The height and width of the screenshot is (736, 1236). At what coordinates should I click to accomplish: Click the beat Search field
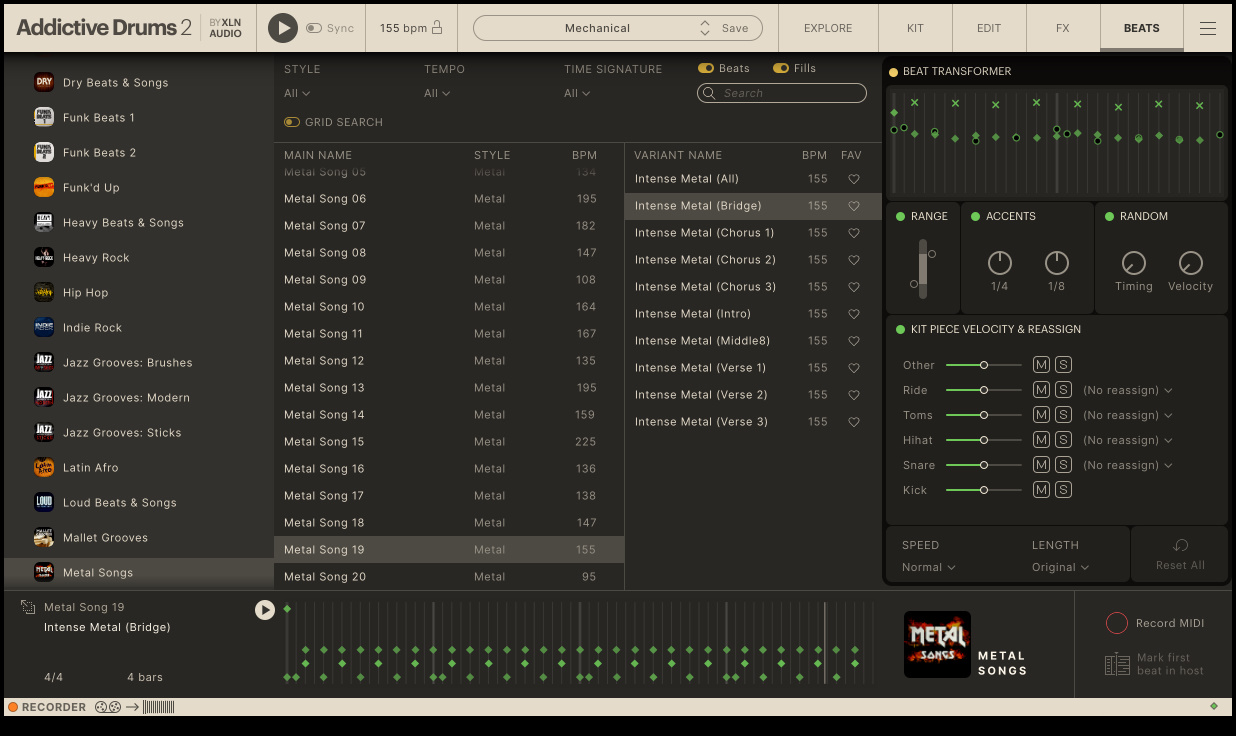pyautogui.click(x=782, y=93)
